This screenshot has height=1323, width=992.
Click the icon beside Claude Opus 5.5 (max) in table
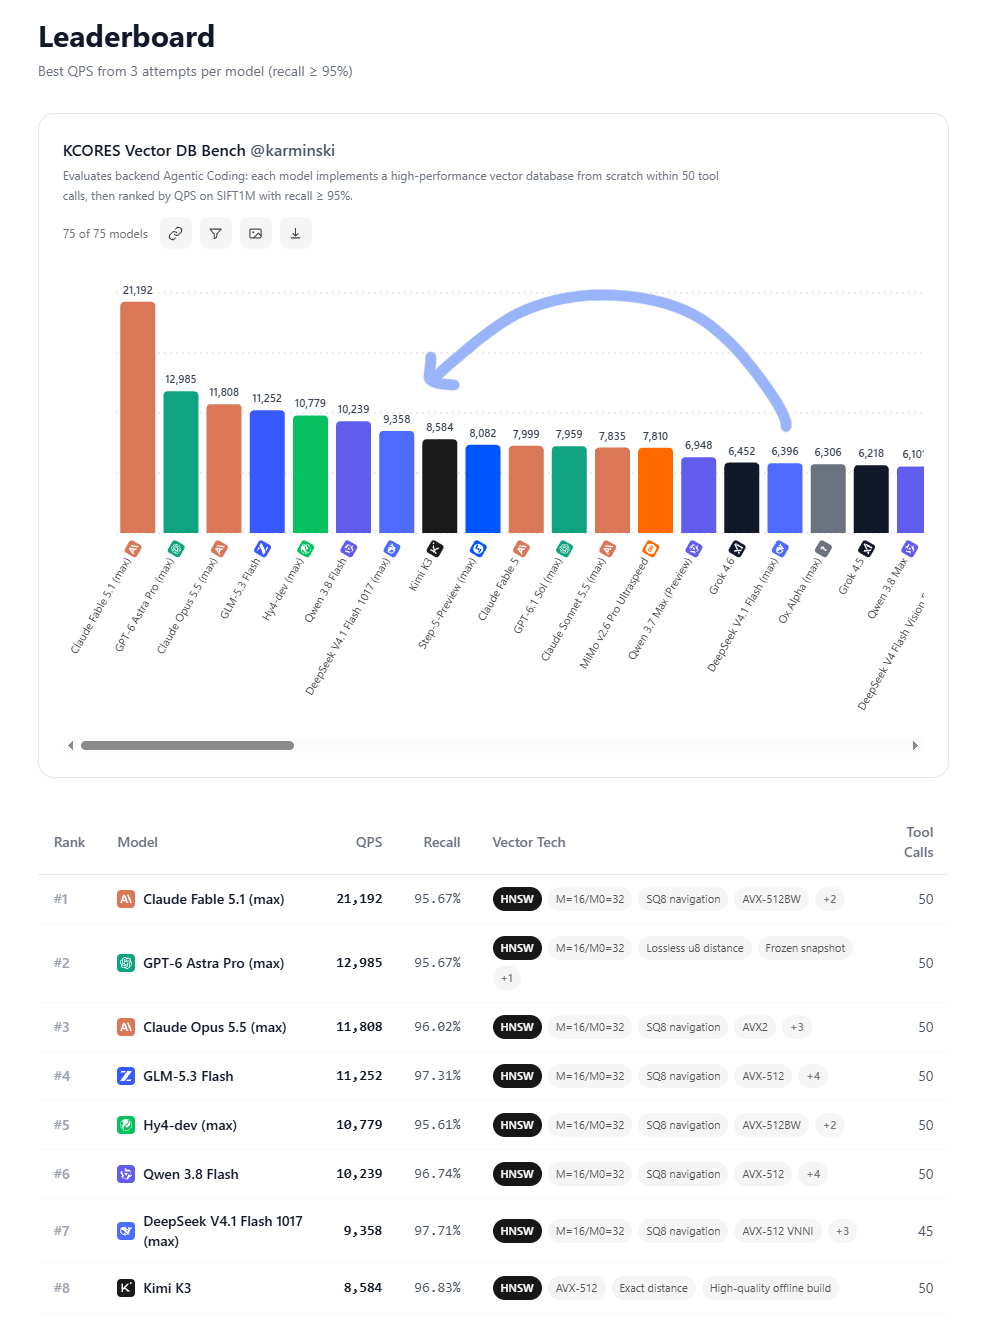coord(126,1027)
